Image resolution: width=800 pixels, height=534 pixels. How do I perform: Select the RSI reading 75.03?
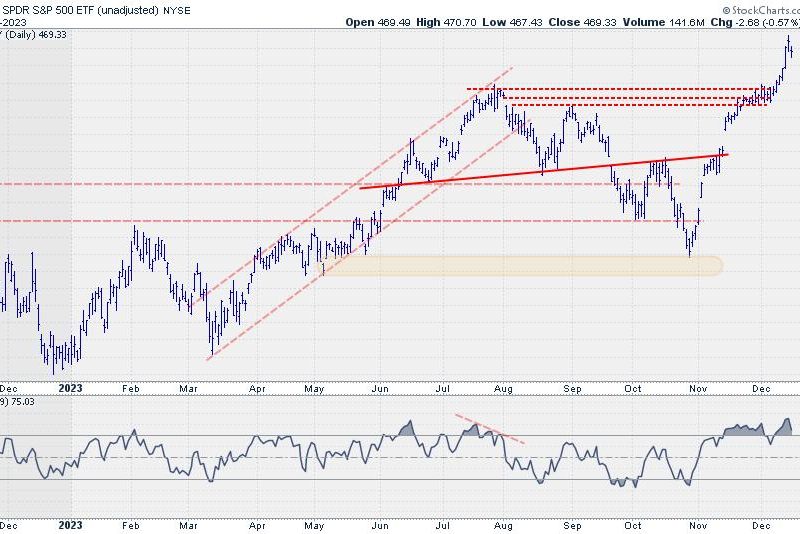click(23, 401)
